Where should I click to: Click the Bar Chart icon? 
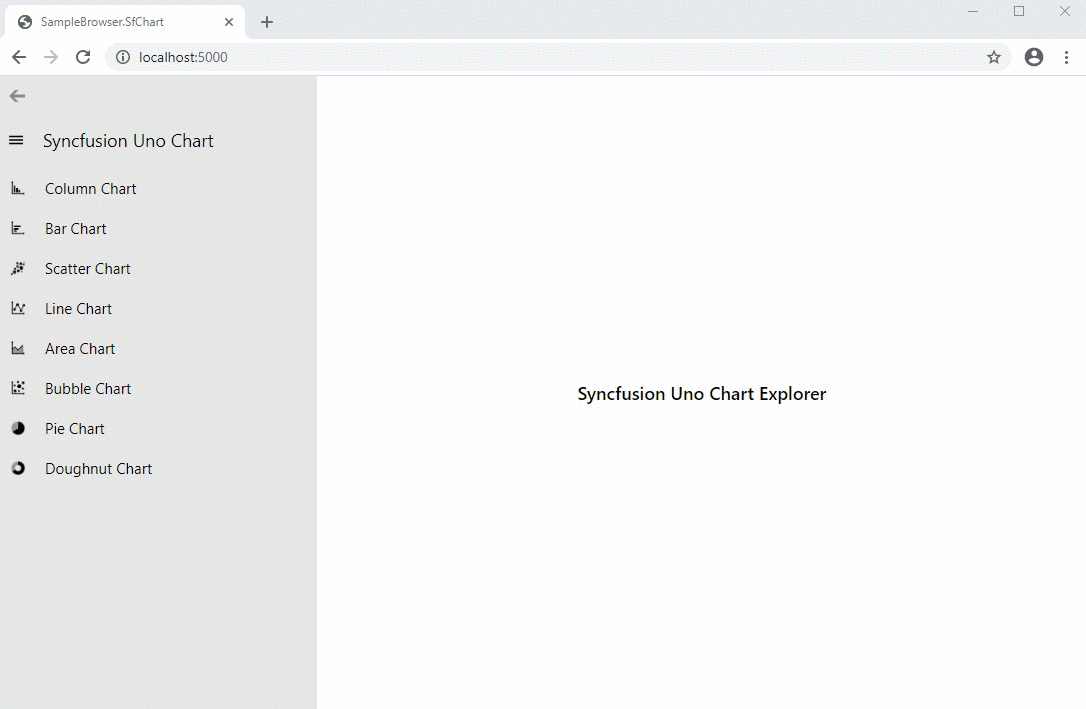point(18,229)
